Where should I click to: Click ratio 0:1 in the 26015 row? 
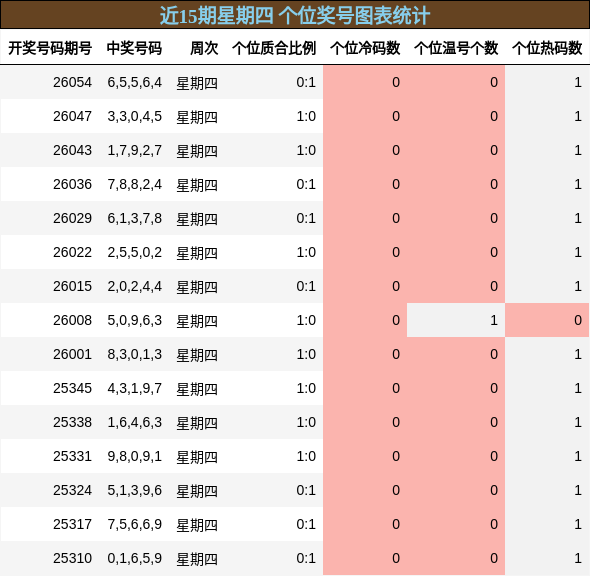pos(306,286)
